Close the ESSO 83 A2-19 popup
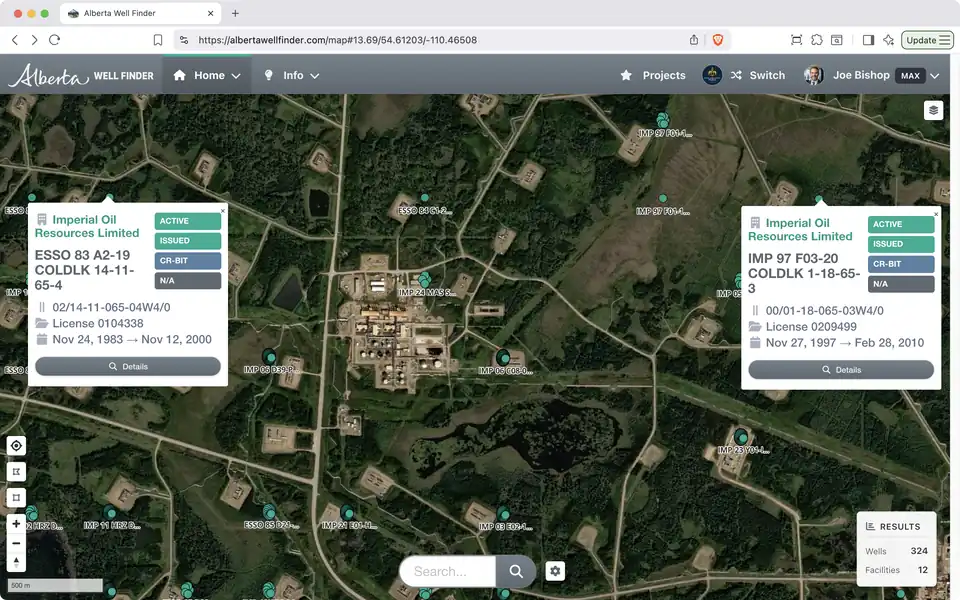Viewport: 960px width, 600px height. [223, 211]
